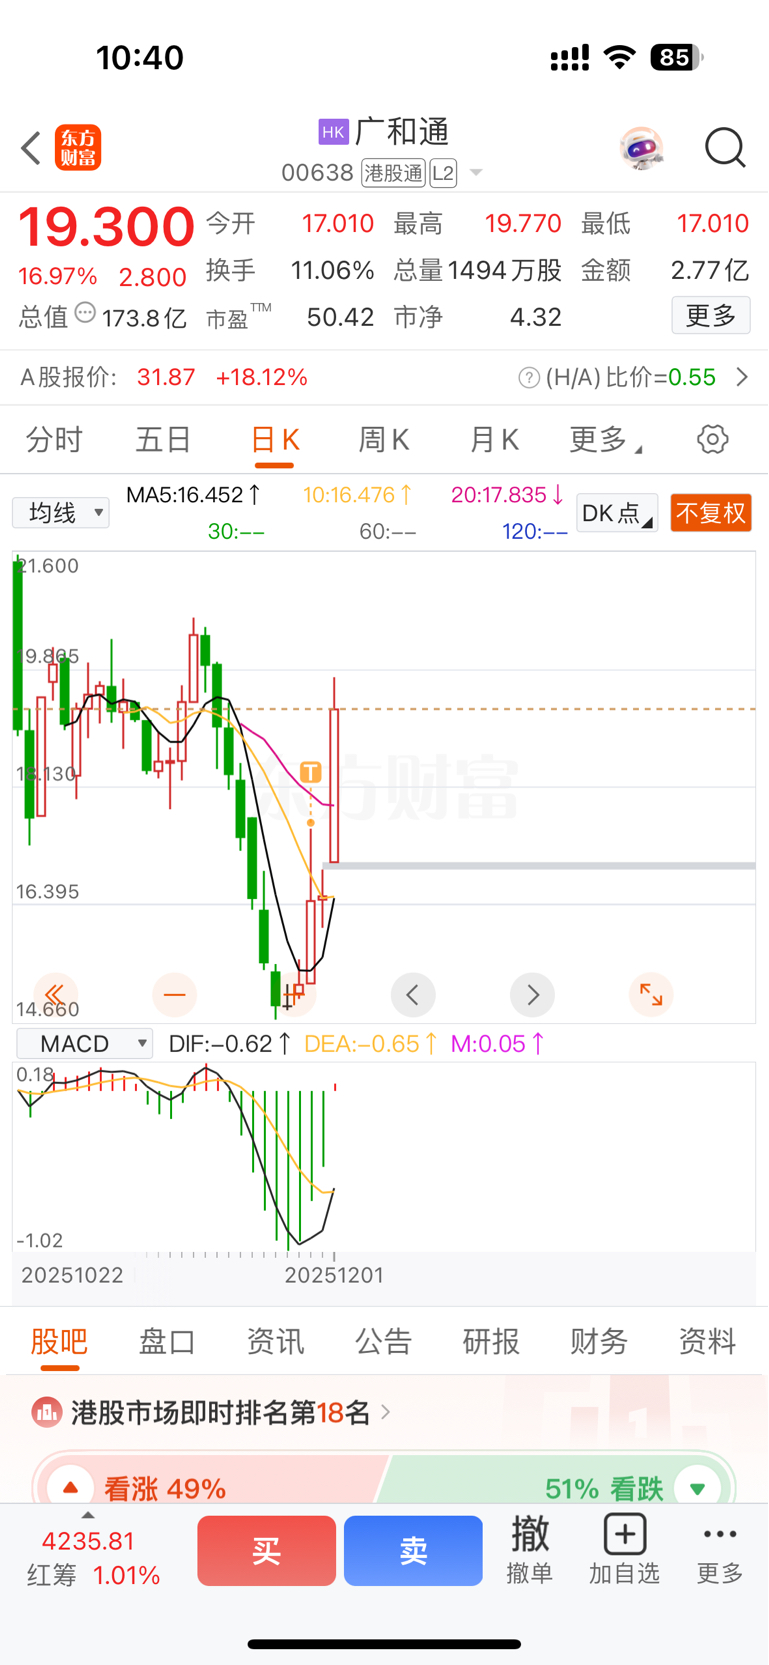Tap the orange T marker on chart

click(x=311, y=772)
